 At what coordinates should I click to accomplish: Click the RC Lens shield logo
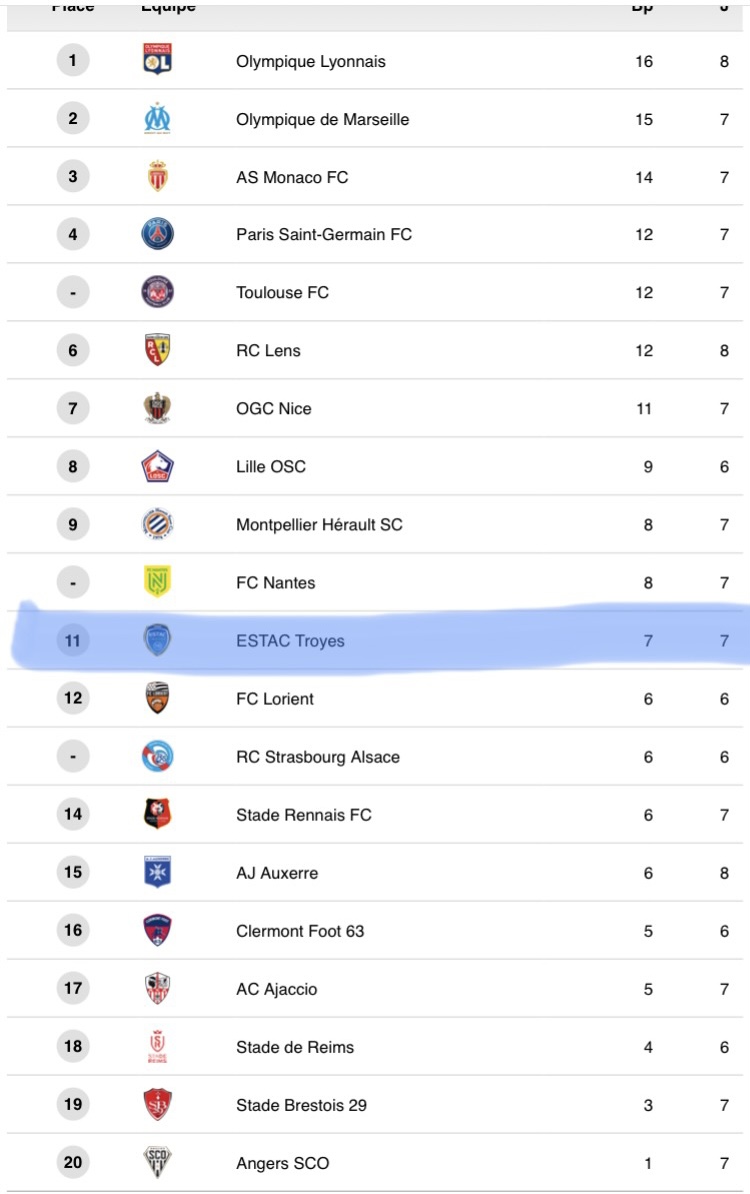click(x=158, y=350)
